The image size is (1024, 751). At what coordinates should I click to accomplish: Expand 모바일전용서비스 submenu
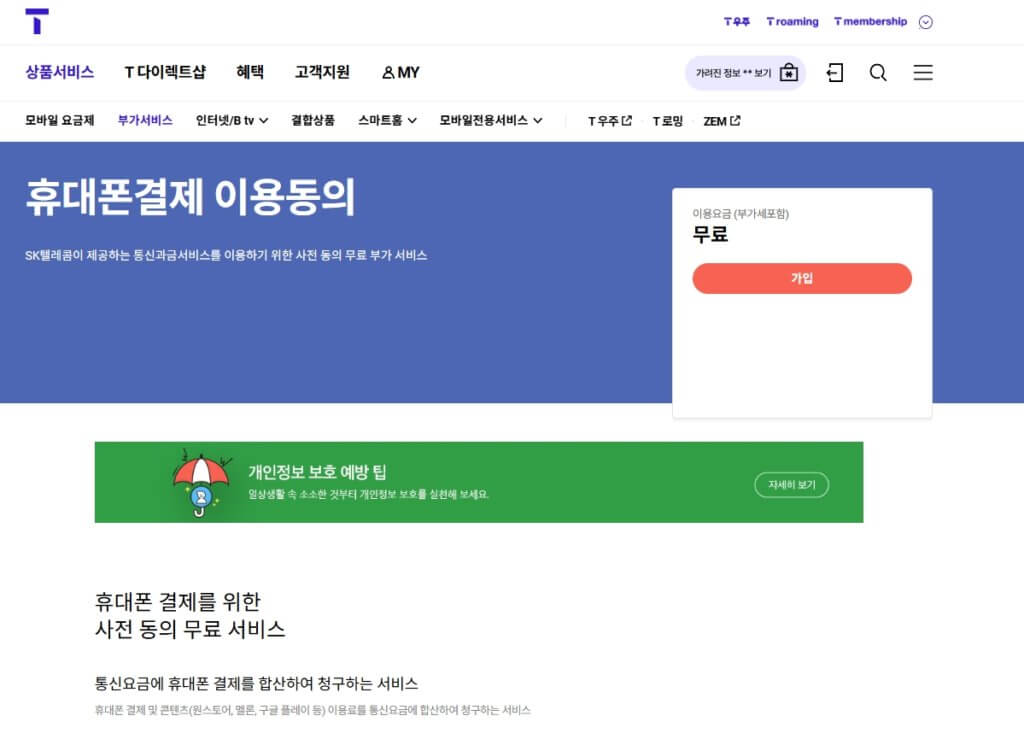click(x=491, y=121)
